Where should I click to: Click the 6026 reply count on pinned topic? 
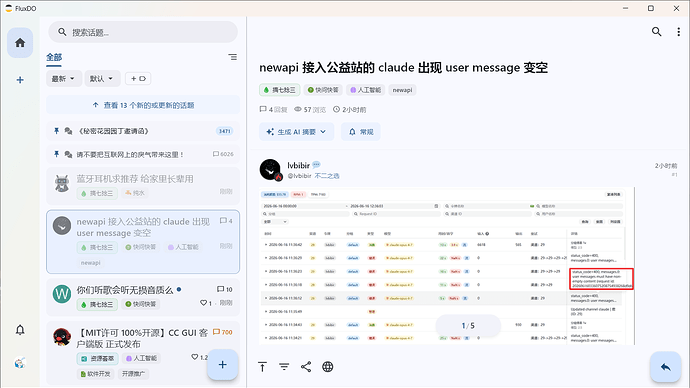(223, 154)
